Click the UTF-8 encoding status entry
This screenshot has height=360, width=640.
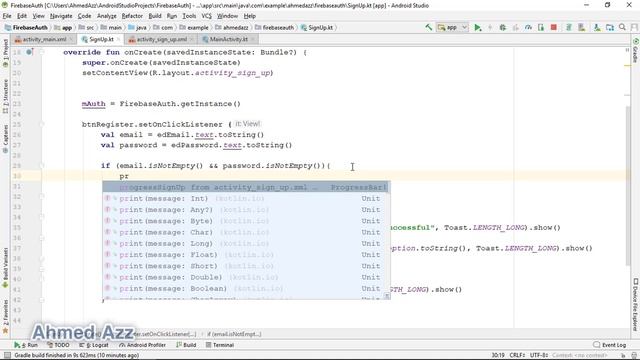pyautogui.click(x=539, y=356)
